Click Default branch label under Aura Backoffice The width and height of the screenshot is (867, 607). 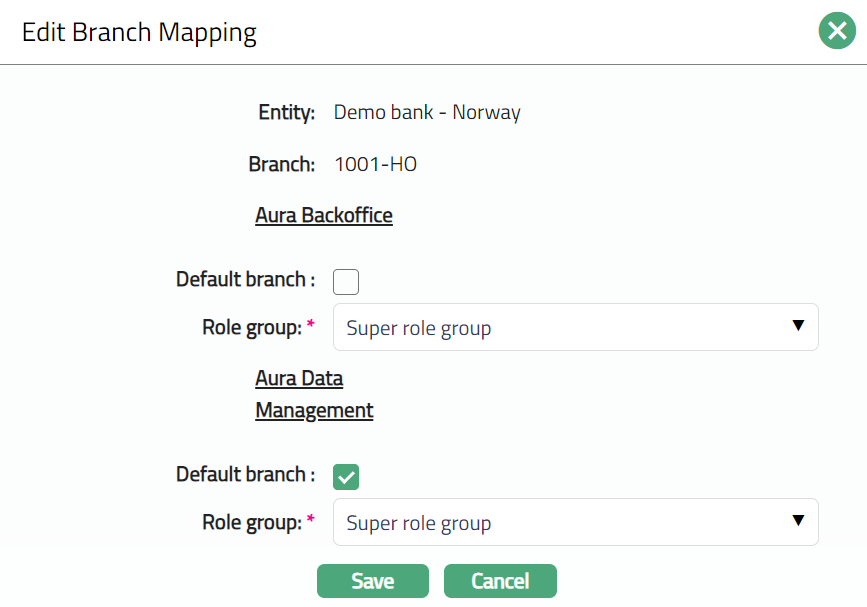click(x=245, y=280)
